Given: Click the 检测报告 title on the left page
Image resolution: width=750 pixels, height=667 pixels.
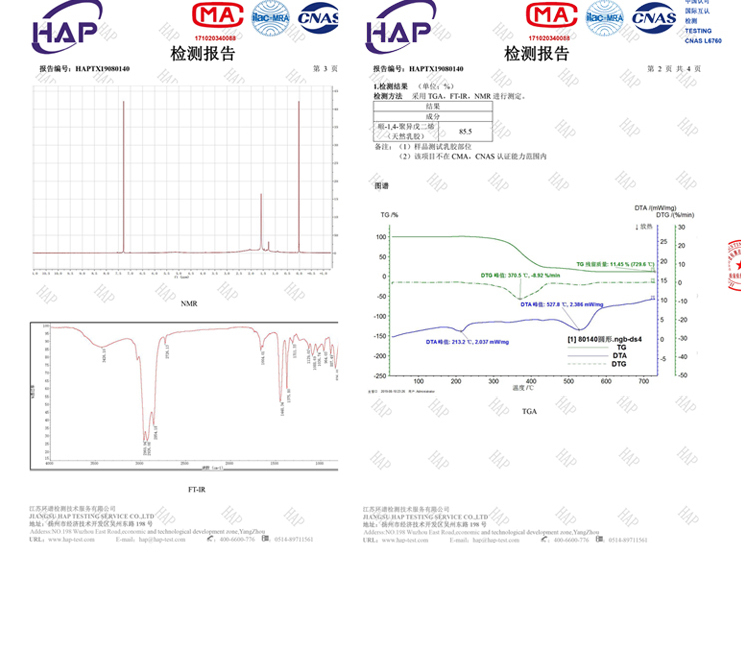Looking at the screenshot, I should pyautogui.click(x=203, y=53).
